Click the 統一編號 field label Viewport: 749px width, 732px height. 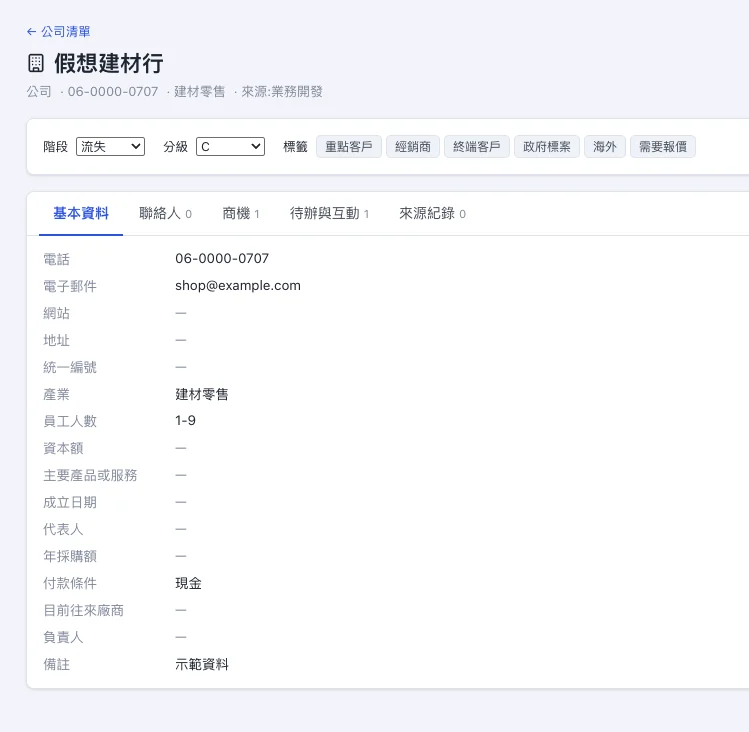click(70, 367)
